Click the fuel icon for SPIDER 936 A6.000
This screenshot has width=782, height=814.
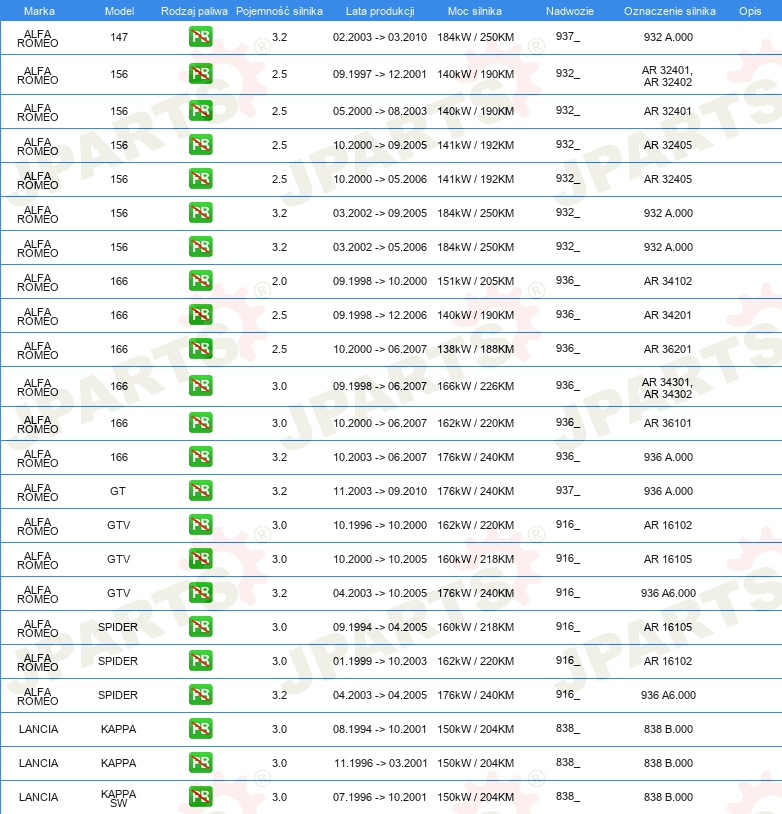pos(200,695)
